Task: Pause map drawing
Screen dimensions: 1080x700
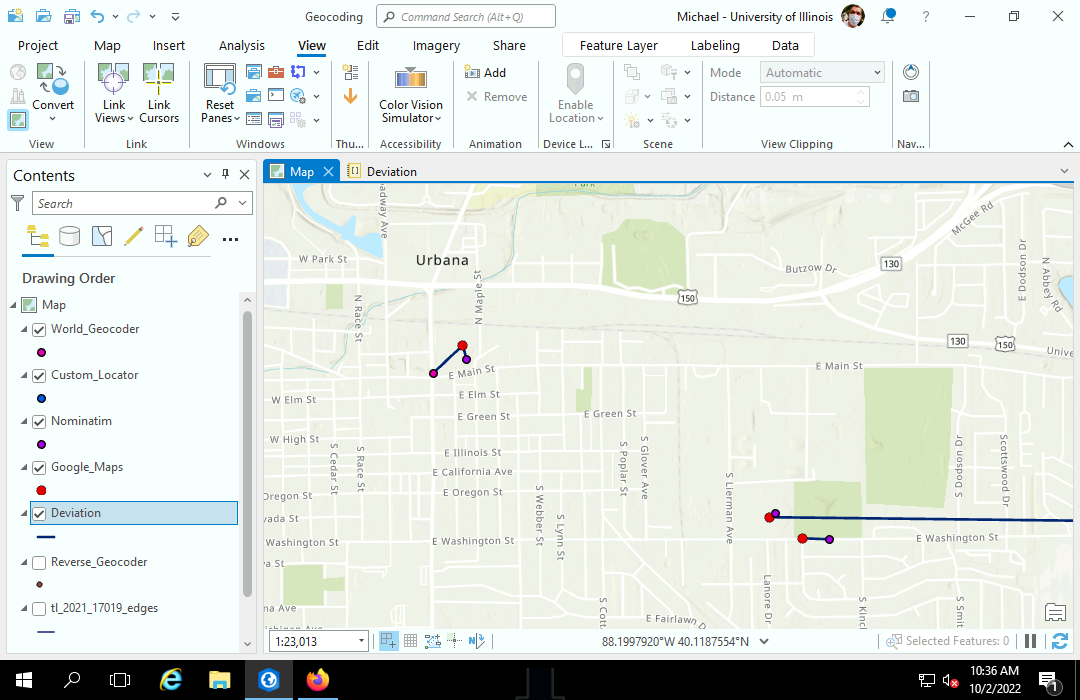Action: (1030, 641)
